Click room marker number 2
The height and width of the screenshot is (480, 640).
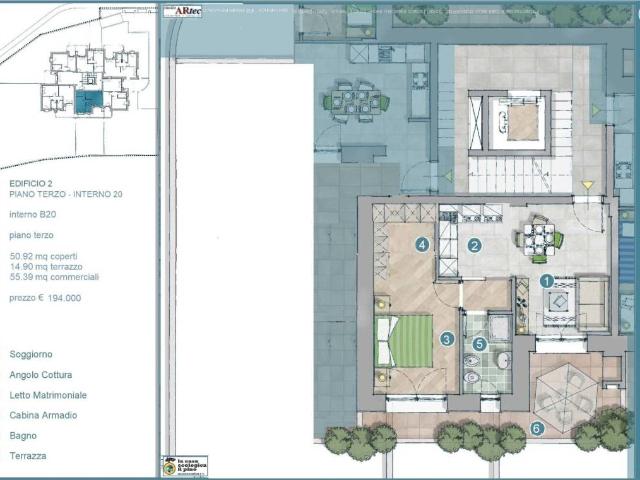[474, 245]
